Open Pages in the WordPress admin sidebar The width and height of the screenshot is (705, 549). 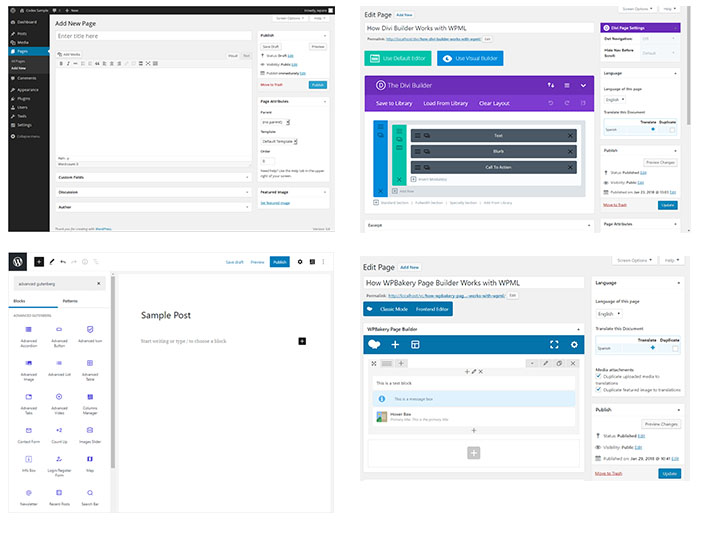(29, 51)
